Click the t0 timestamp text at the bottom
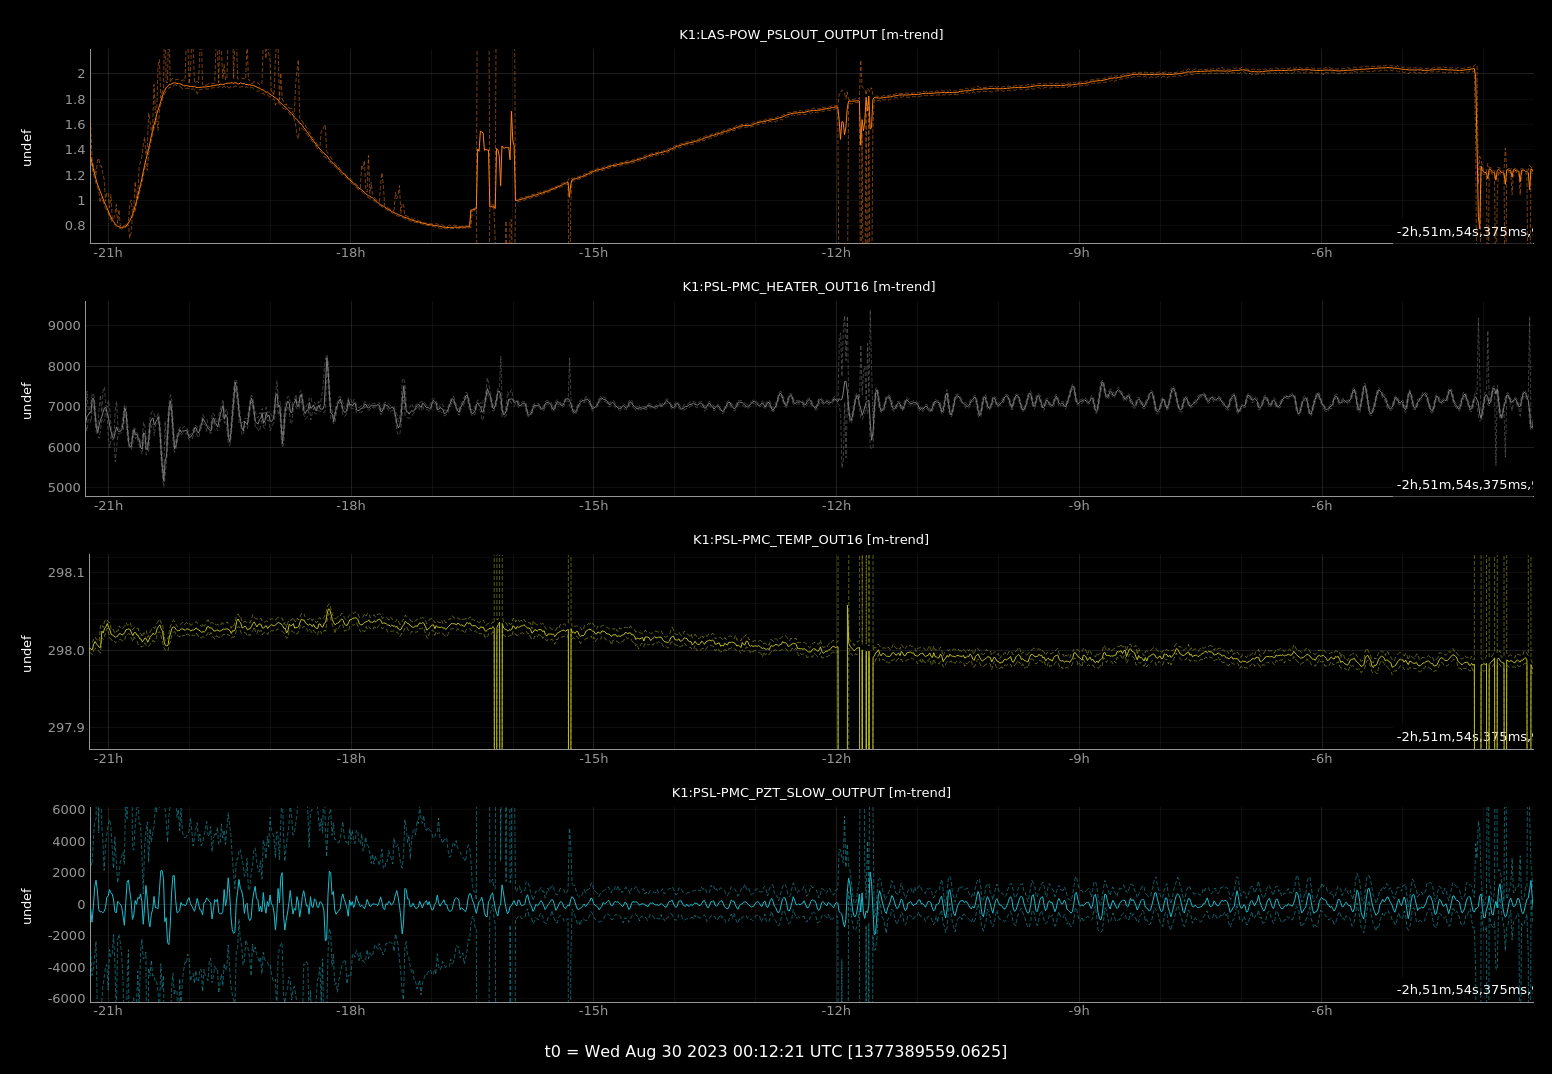Viewport: 1552px width, 1074px height. click(775, 1051)
